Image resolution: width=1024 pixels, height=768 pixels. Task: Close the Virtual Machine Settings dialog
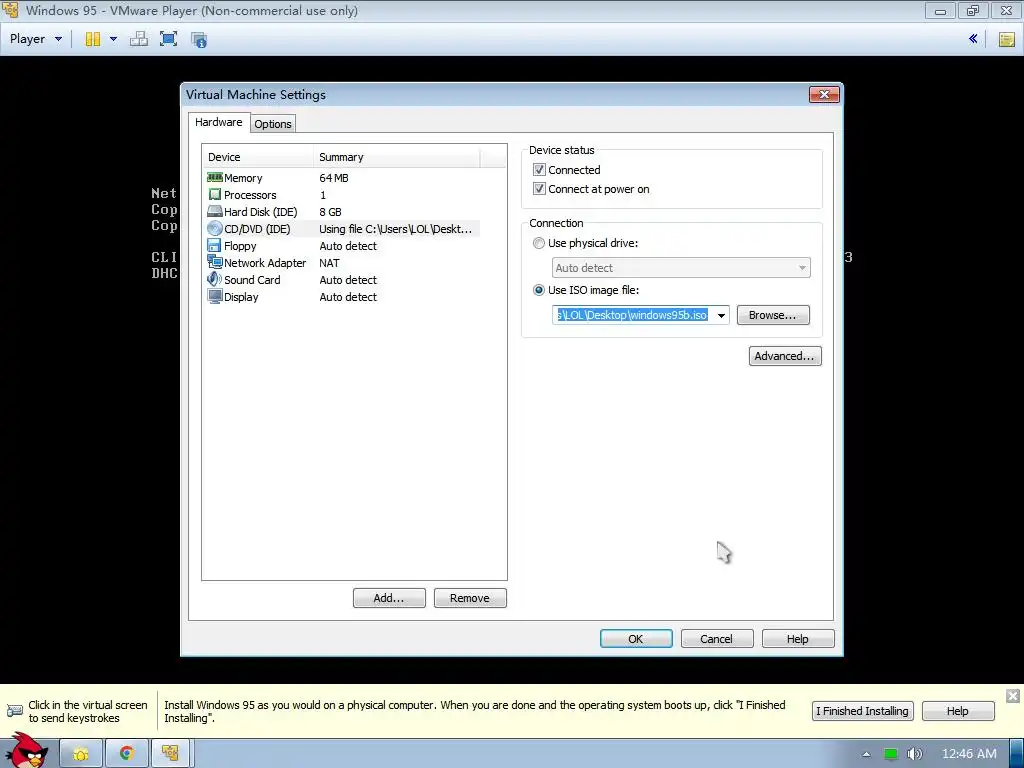click(824, 95)
